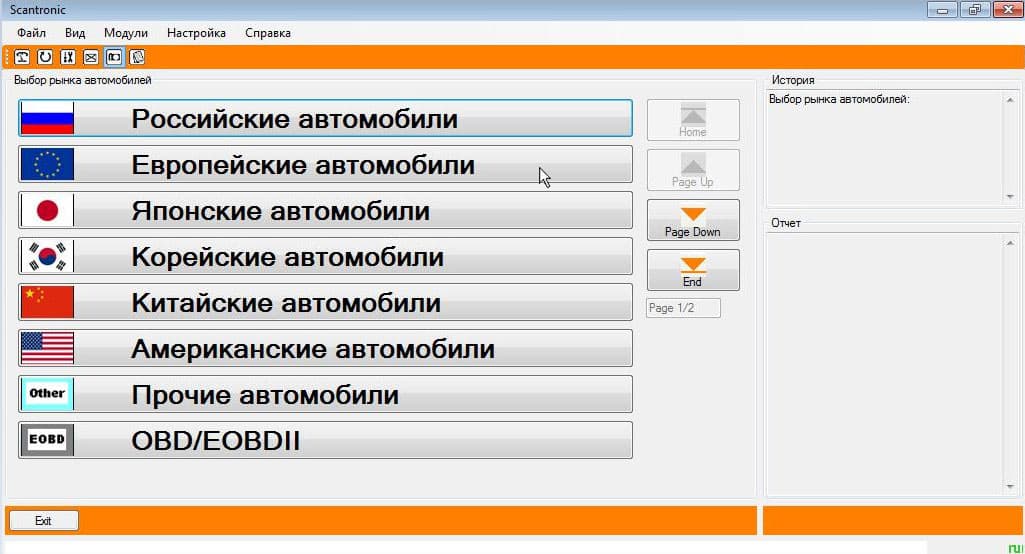The image size is (1025, 554).
Task: Click the phone/connection toolbar icon
Action: (22, 58)
